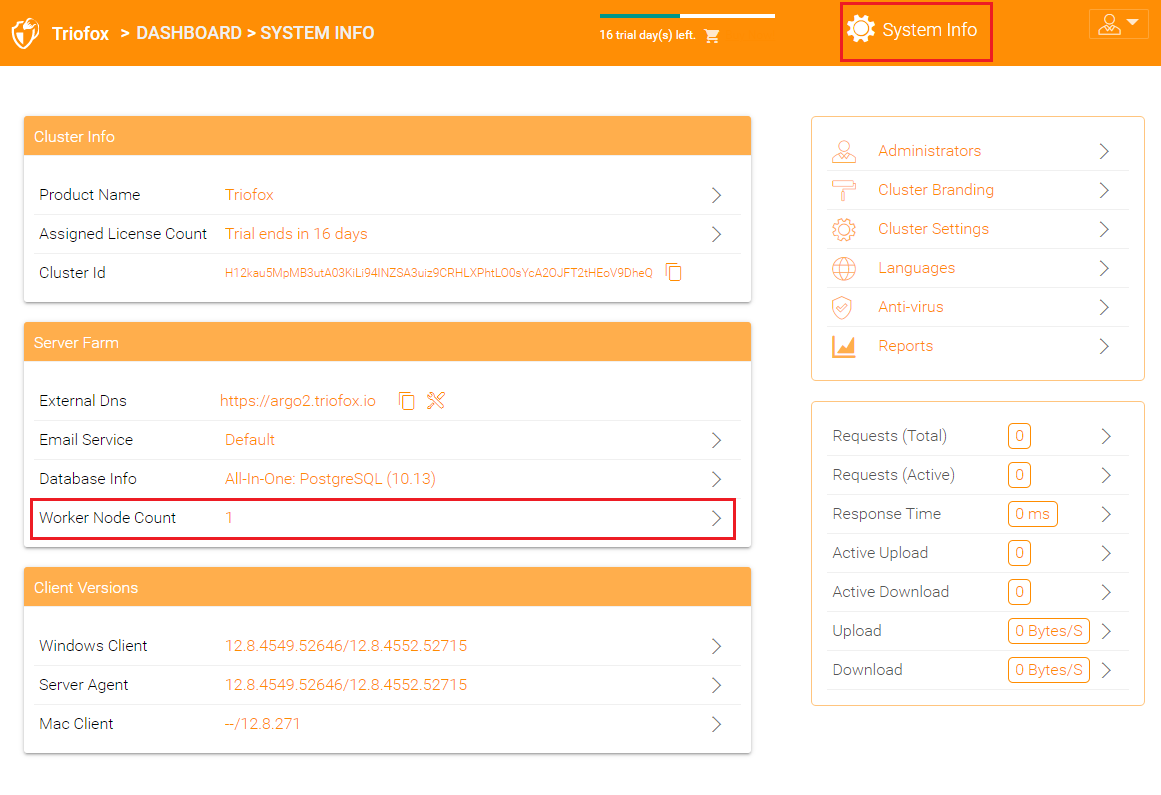
Task: Expand the Database Info row chevron
Action: pyautogui.click(x=716, y=479)
